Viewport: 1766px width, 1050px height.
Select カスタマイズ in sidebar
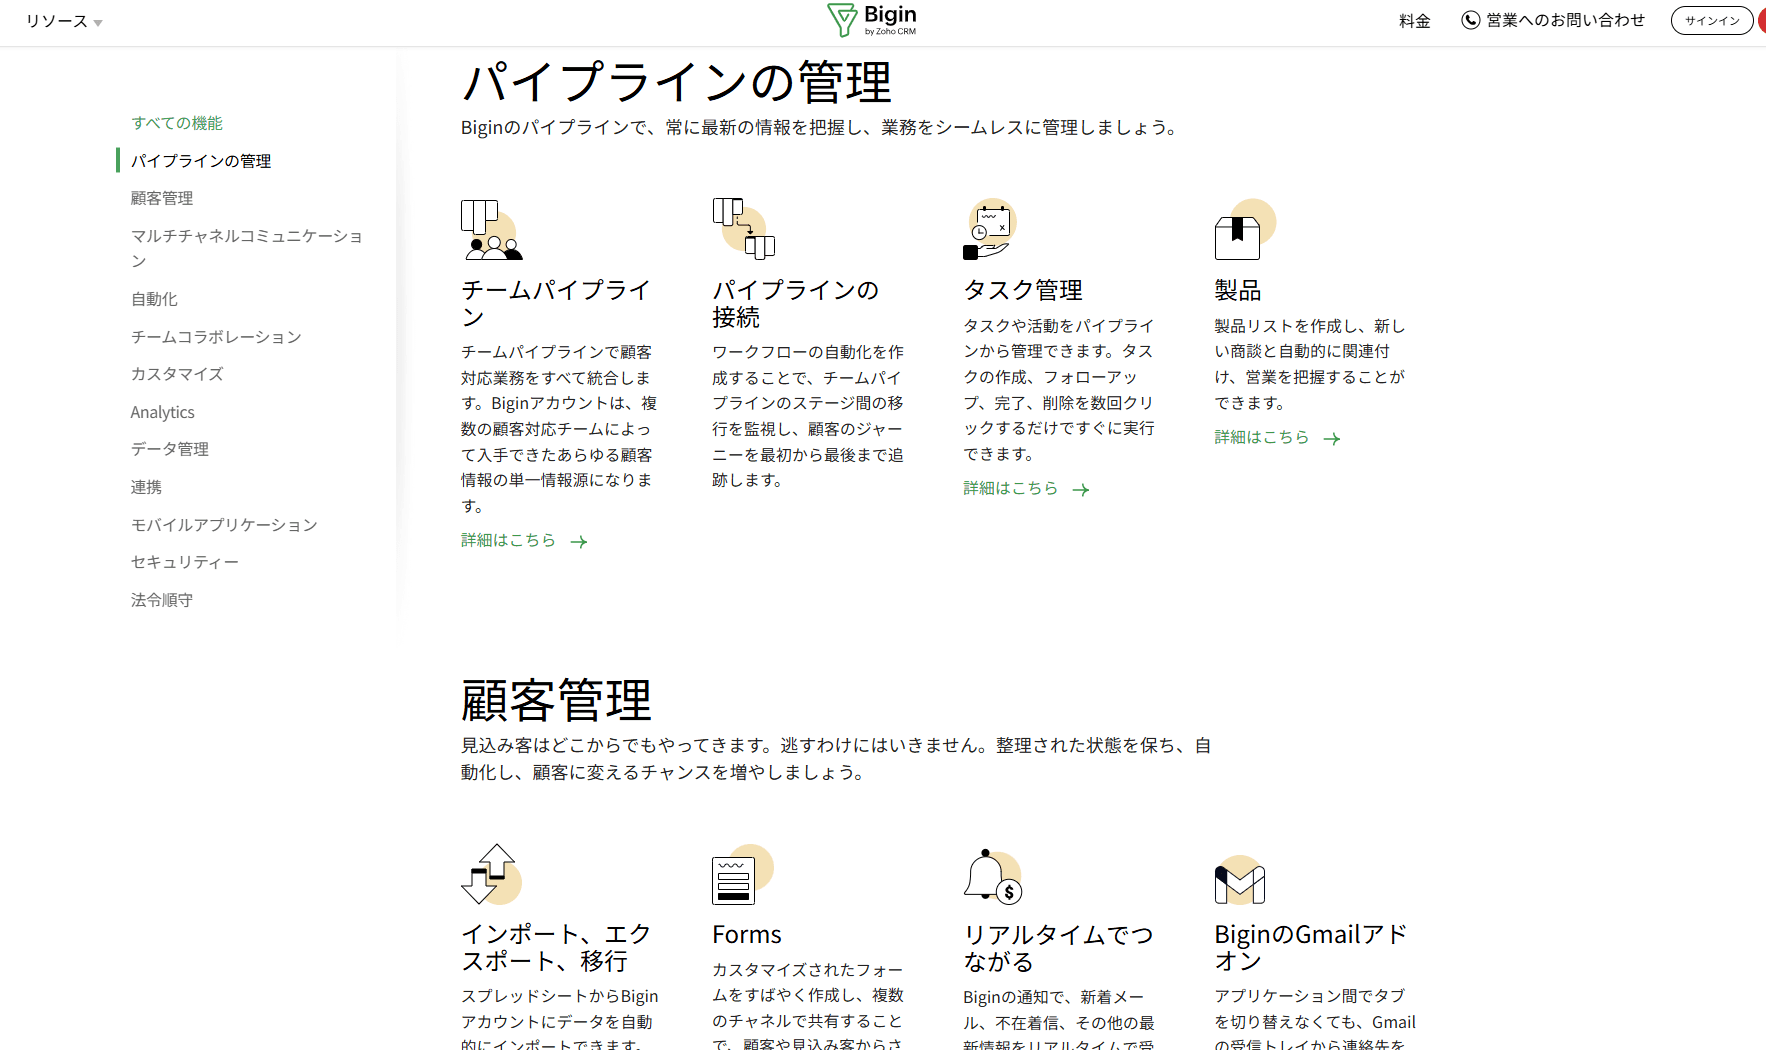coord(177,374)
